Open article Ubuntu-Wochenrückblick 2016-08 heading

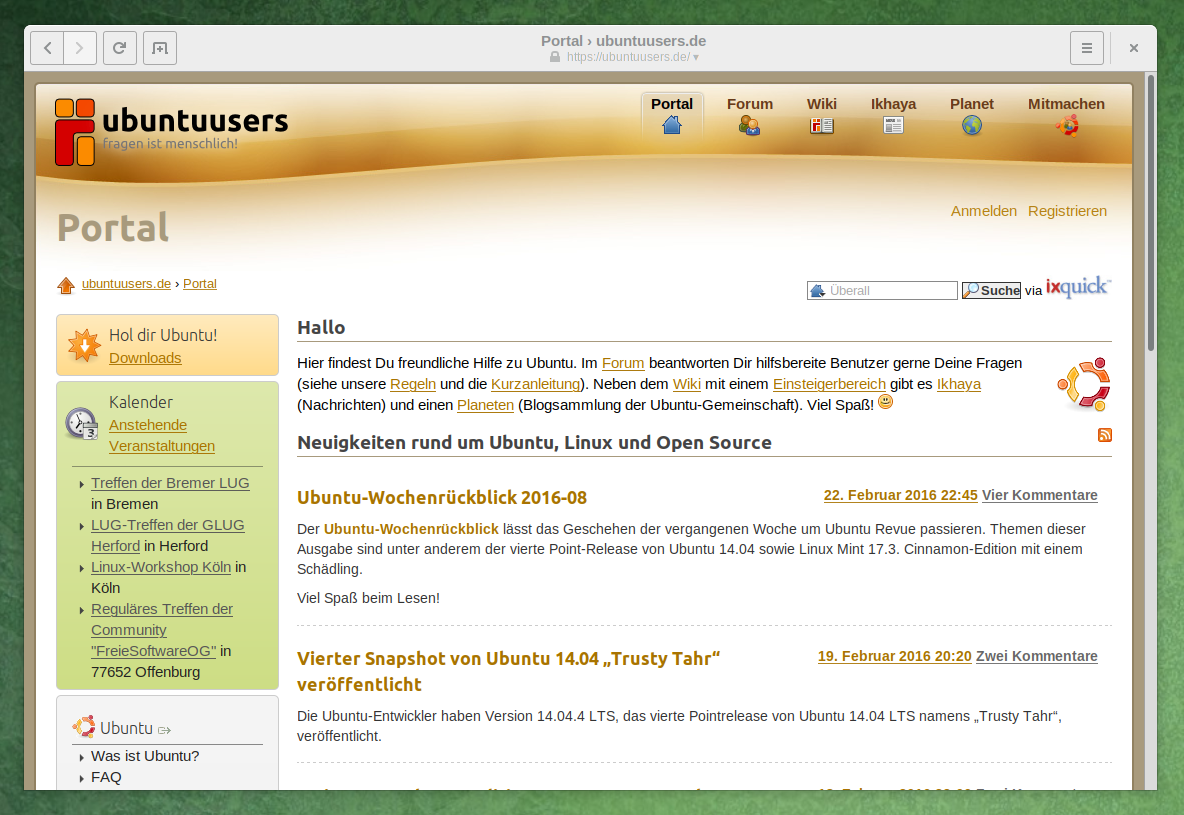pyautogui.click(x=442, y=498)
